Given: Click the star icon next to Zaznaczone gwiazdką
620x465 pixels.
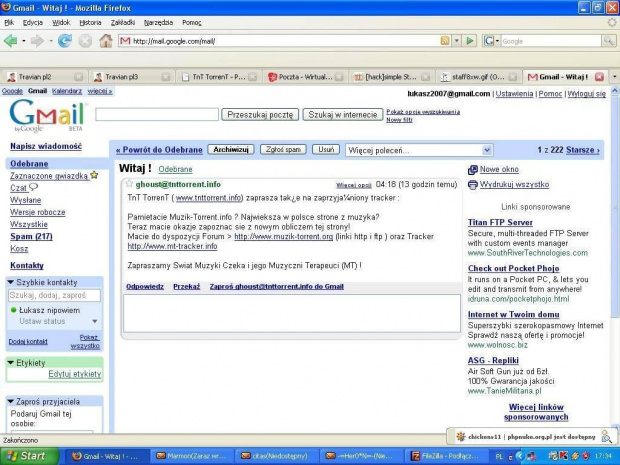Looking at the screenshot, I should pos(94,175).
